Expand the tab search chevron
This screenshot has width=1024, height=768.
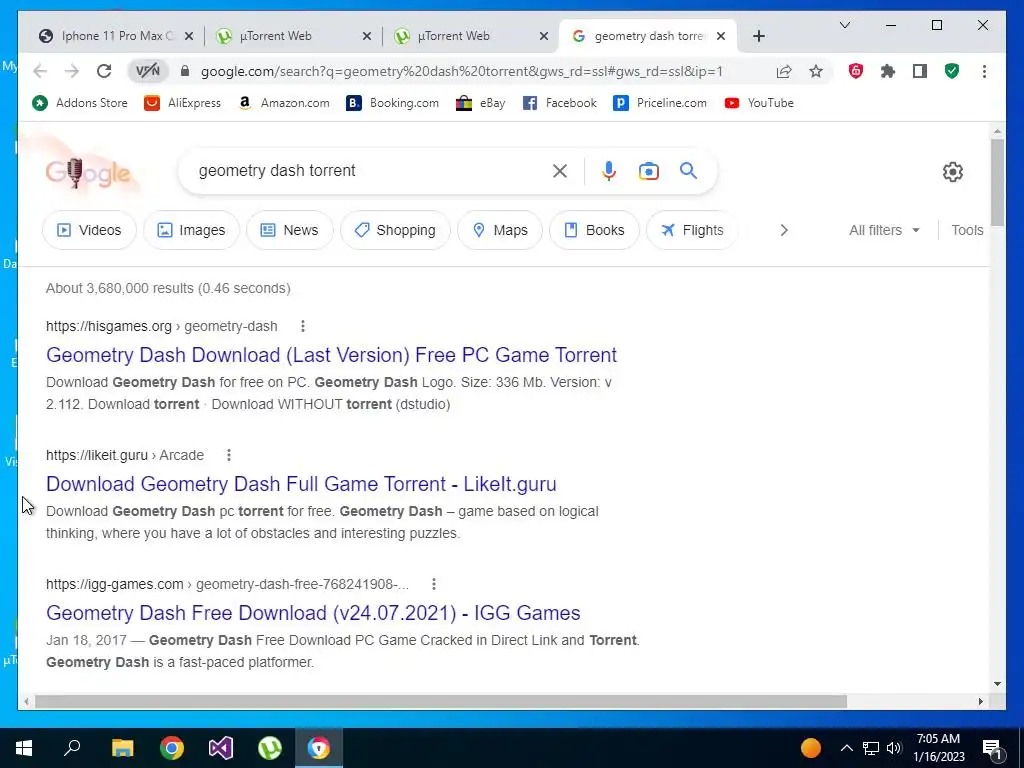pos(844,25)
